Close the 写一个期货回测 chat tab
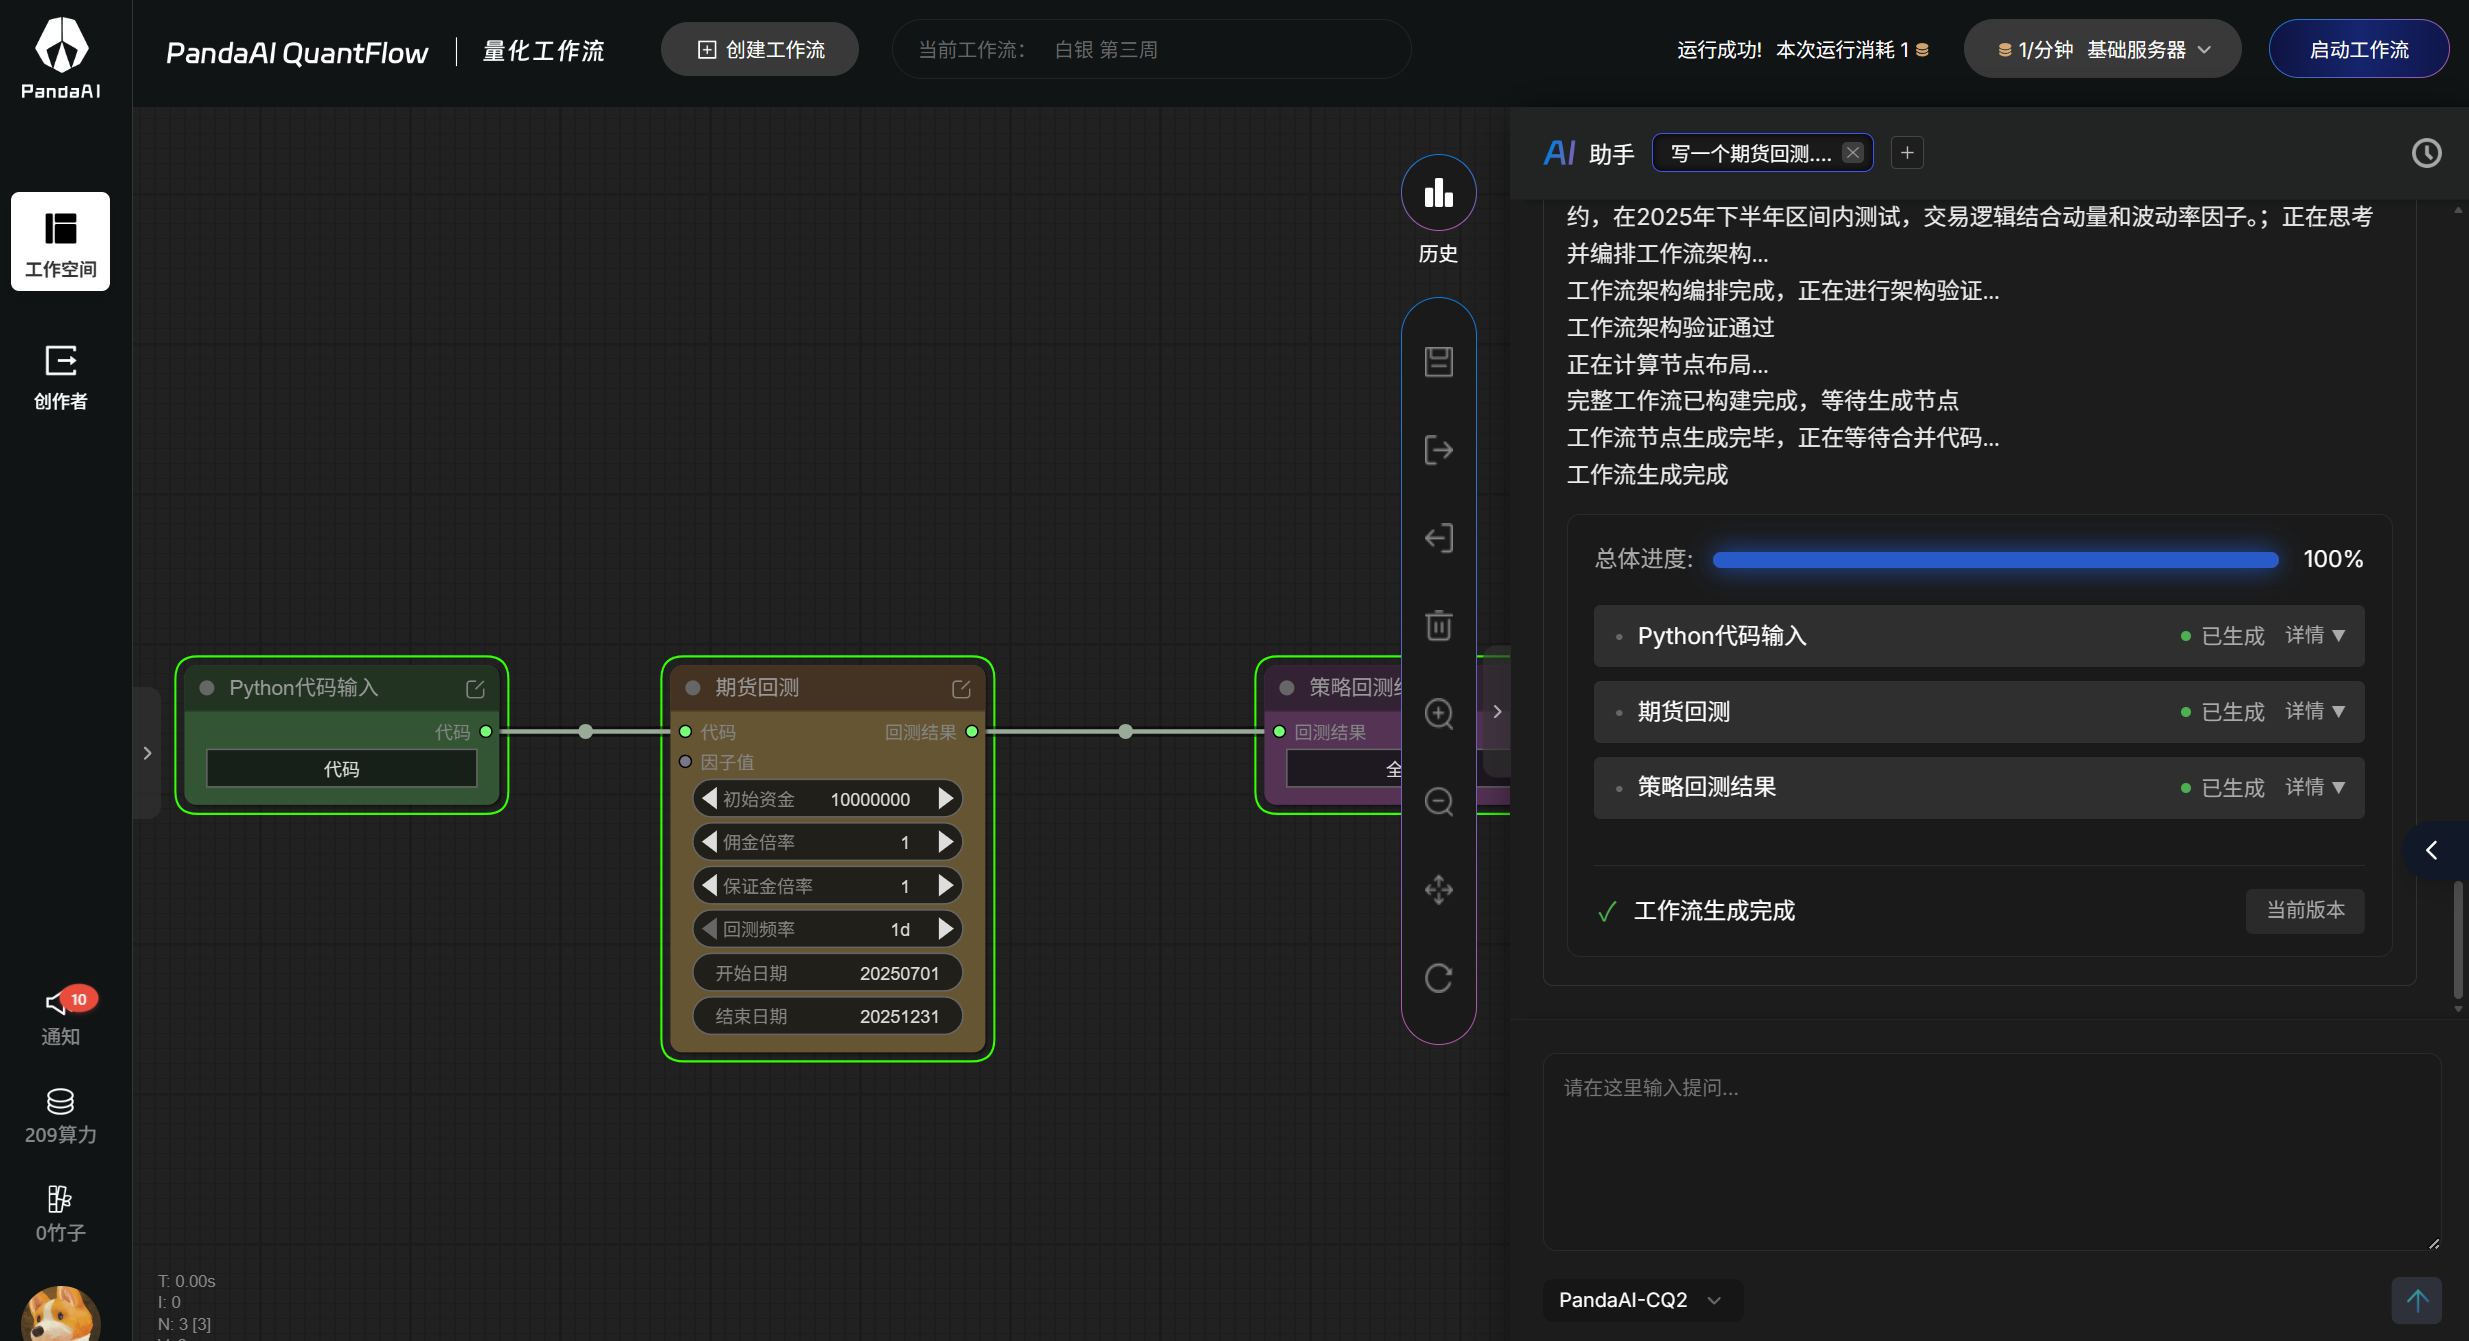Image resolution: width=2469 pixels, height=1341 pixels. (1853, 153)
